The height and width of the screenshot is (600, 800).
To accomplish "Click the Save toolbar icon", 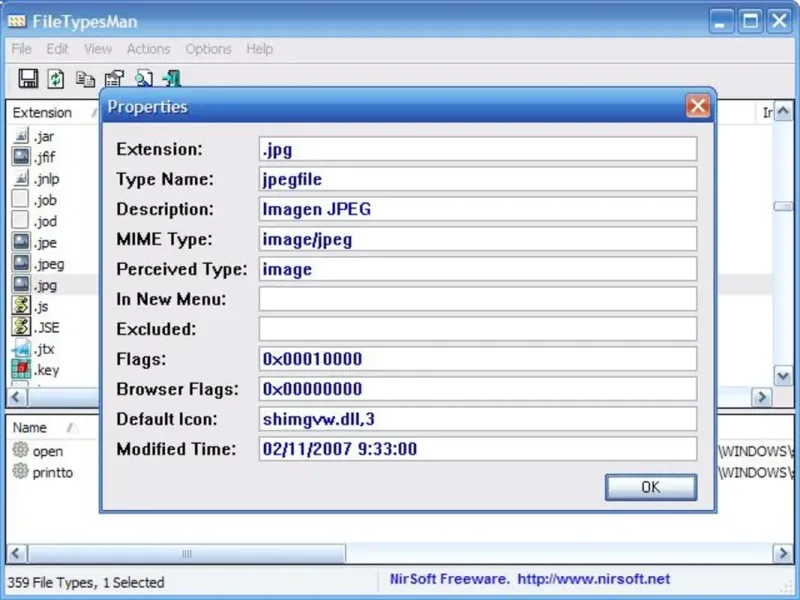I will [28, 79].
